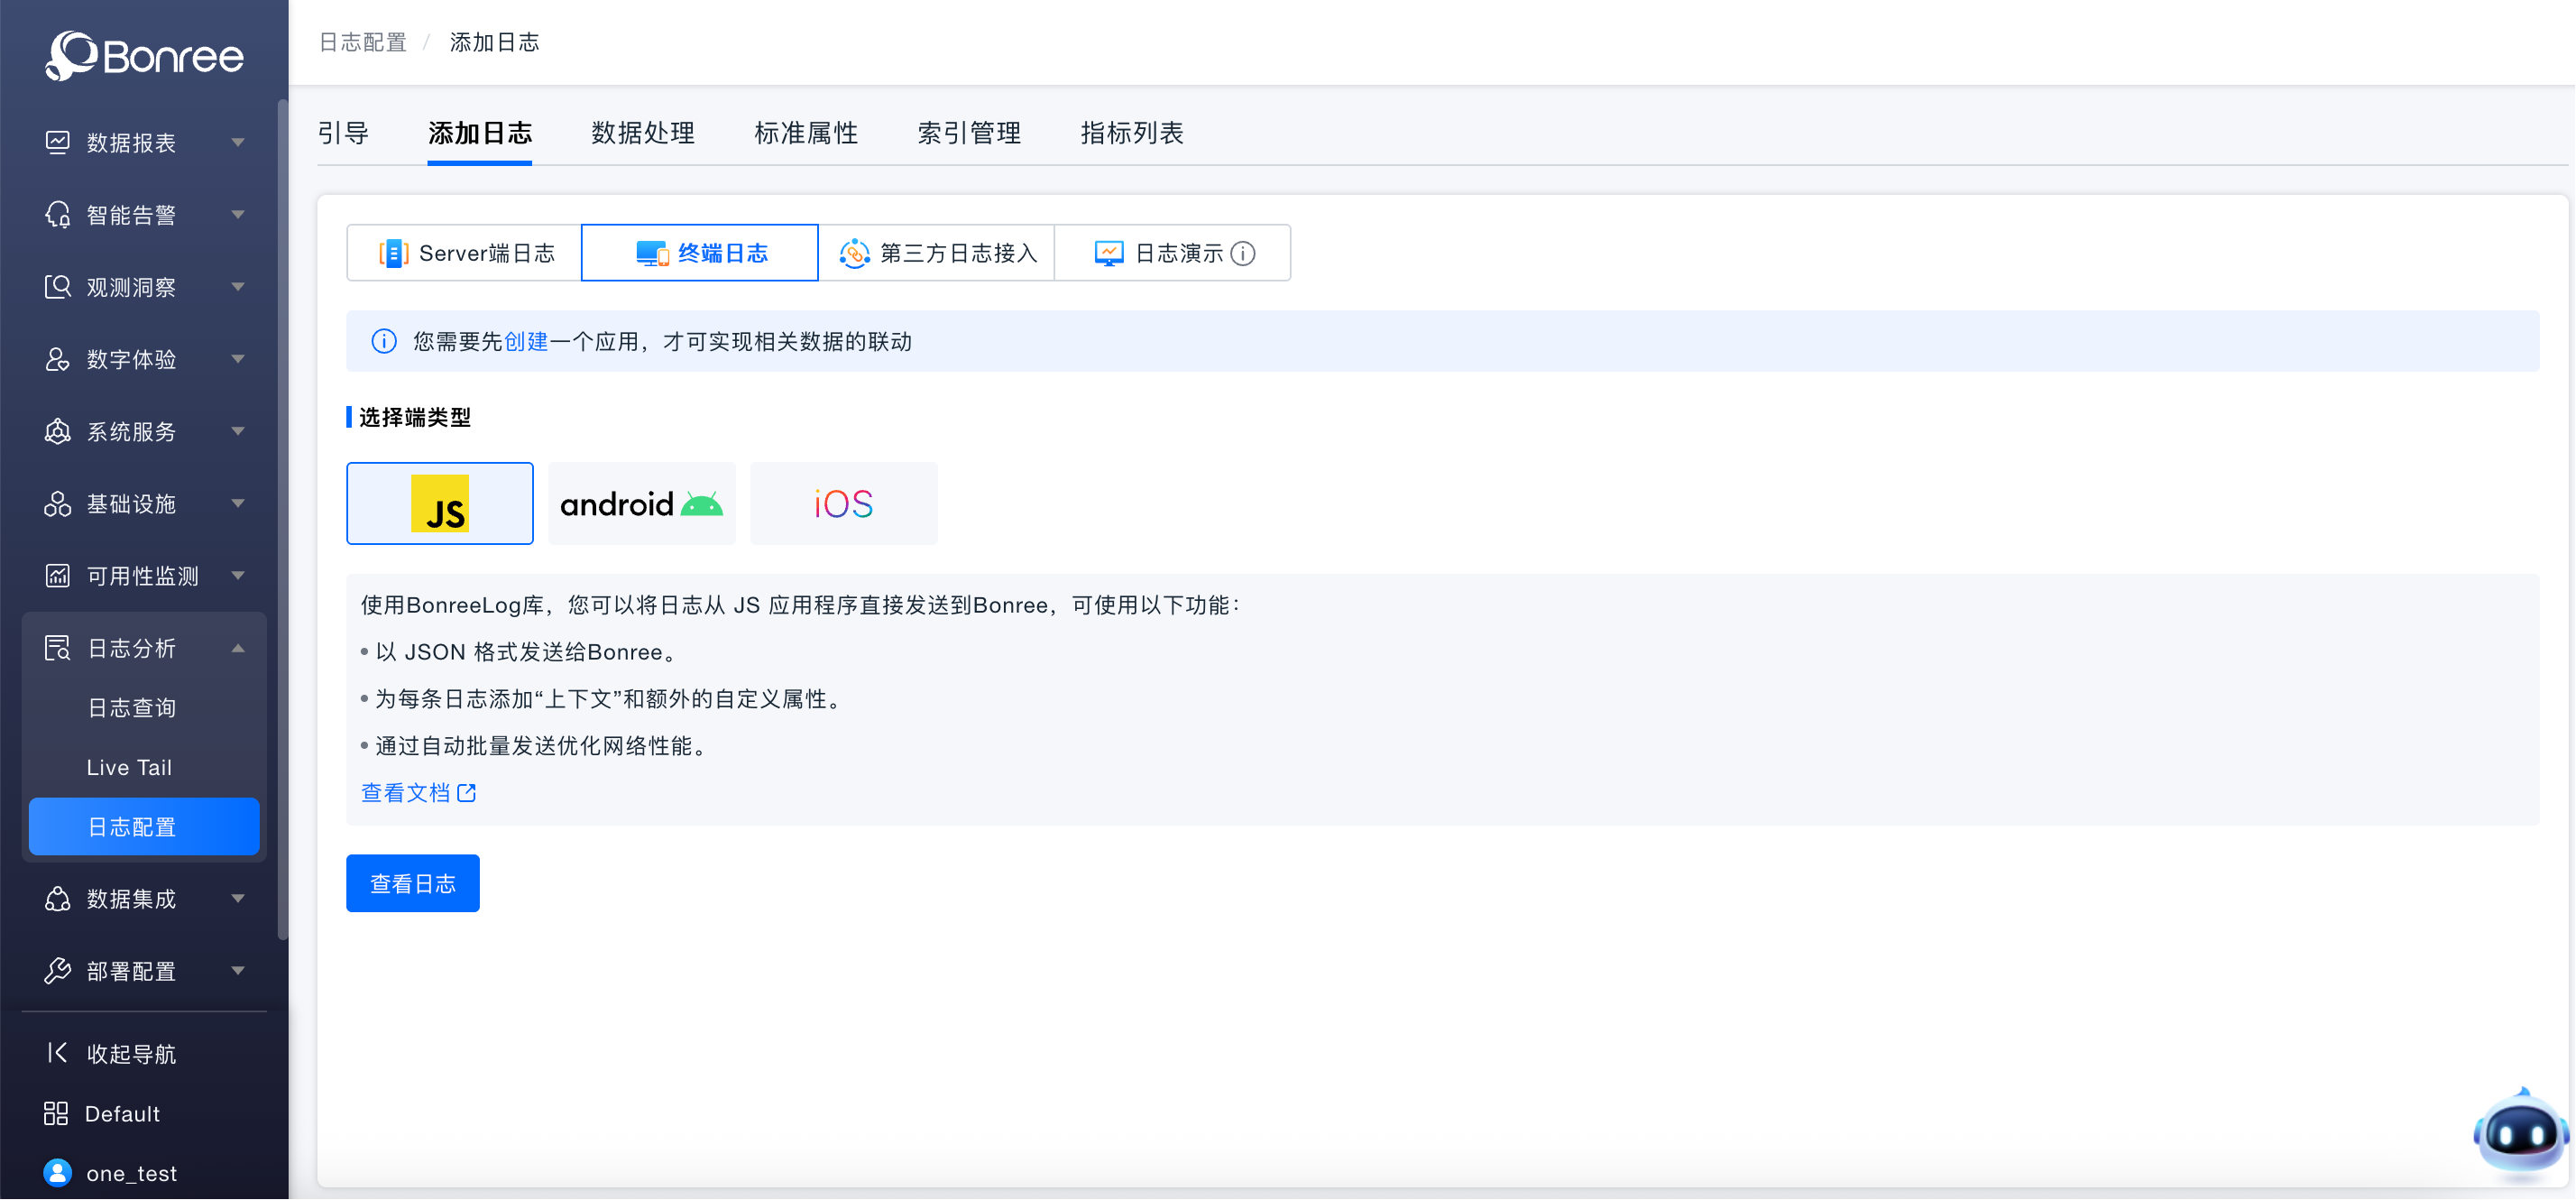This screenshot has width=2576, height=1200.
Task: Open Live Tail in sidebar
Action: click(129, 768)
